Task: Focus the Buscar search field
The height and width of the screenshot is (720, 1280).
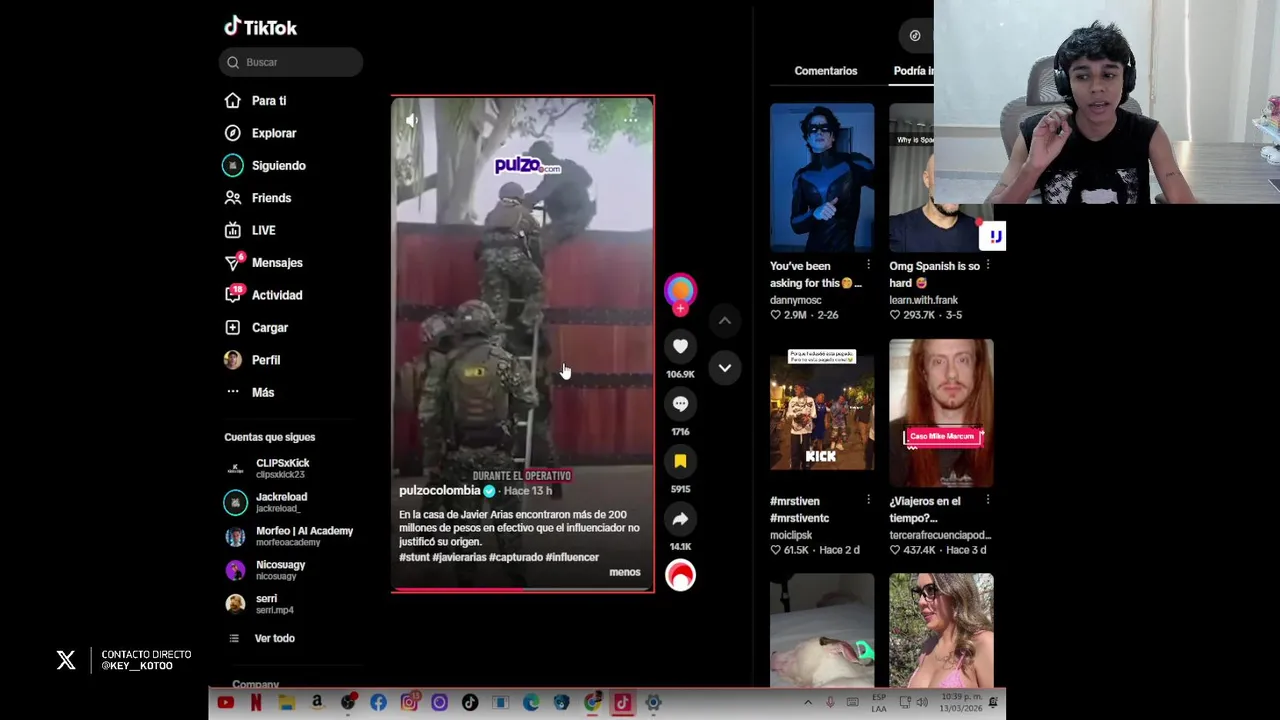Action: pyautogui.click(x=291, y=62)
